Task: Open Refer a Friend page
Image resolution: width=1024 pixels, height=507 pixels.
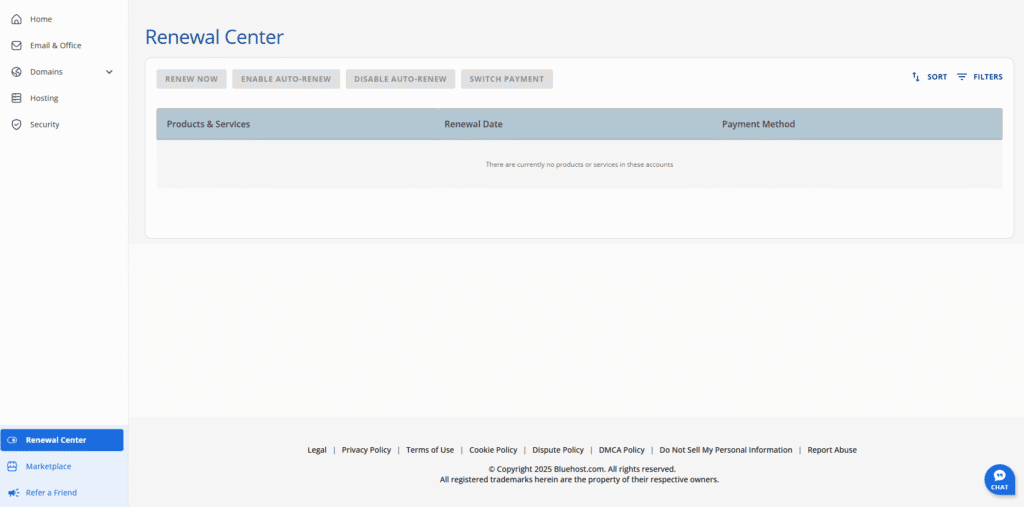Action: 51,493
